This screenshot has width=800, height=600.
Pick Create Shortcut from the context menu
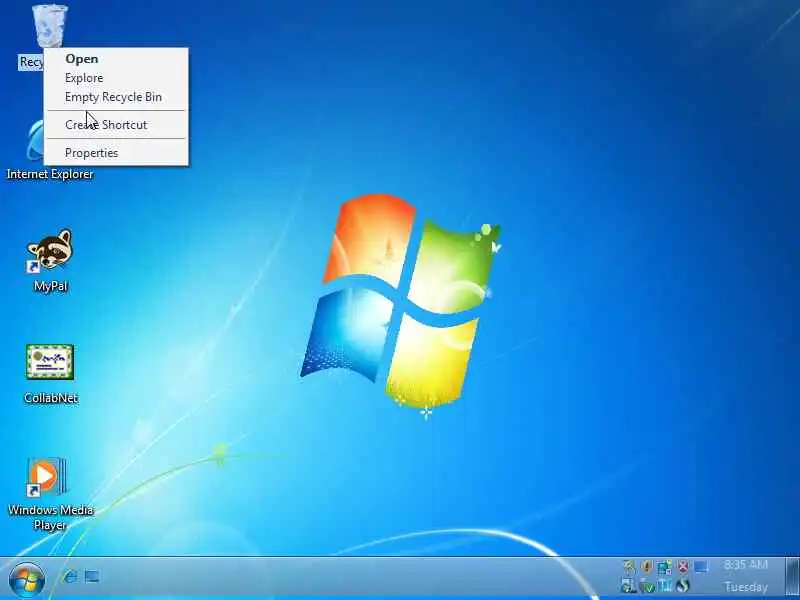[116, 125]
